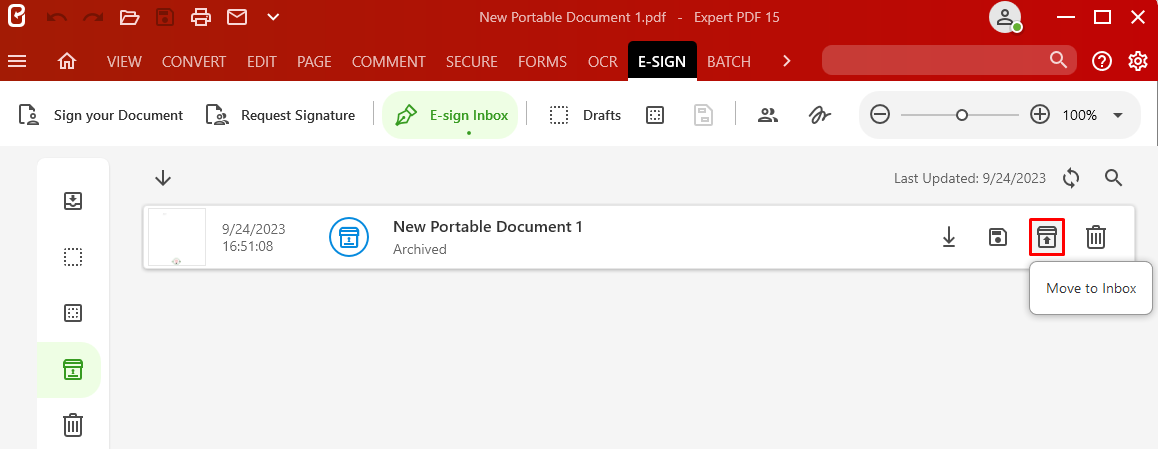Save New Portable Document 1 with the row disk icon
The width and height of the screenshot is (1158, 449).
coord(998,237)
